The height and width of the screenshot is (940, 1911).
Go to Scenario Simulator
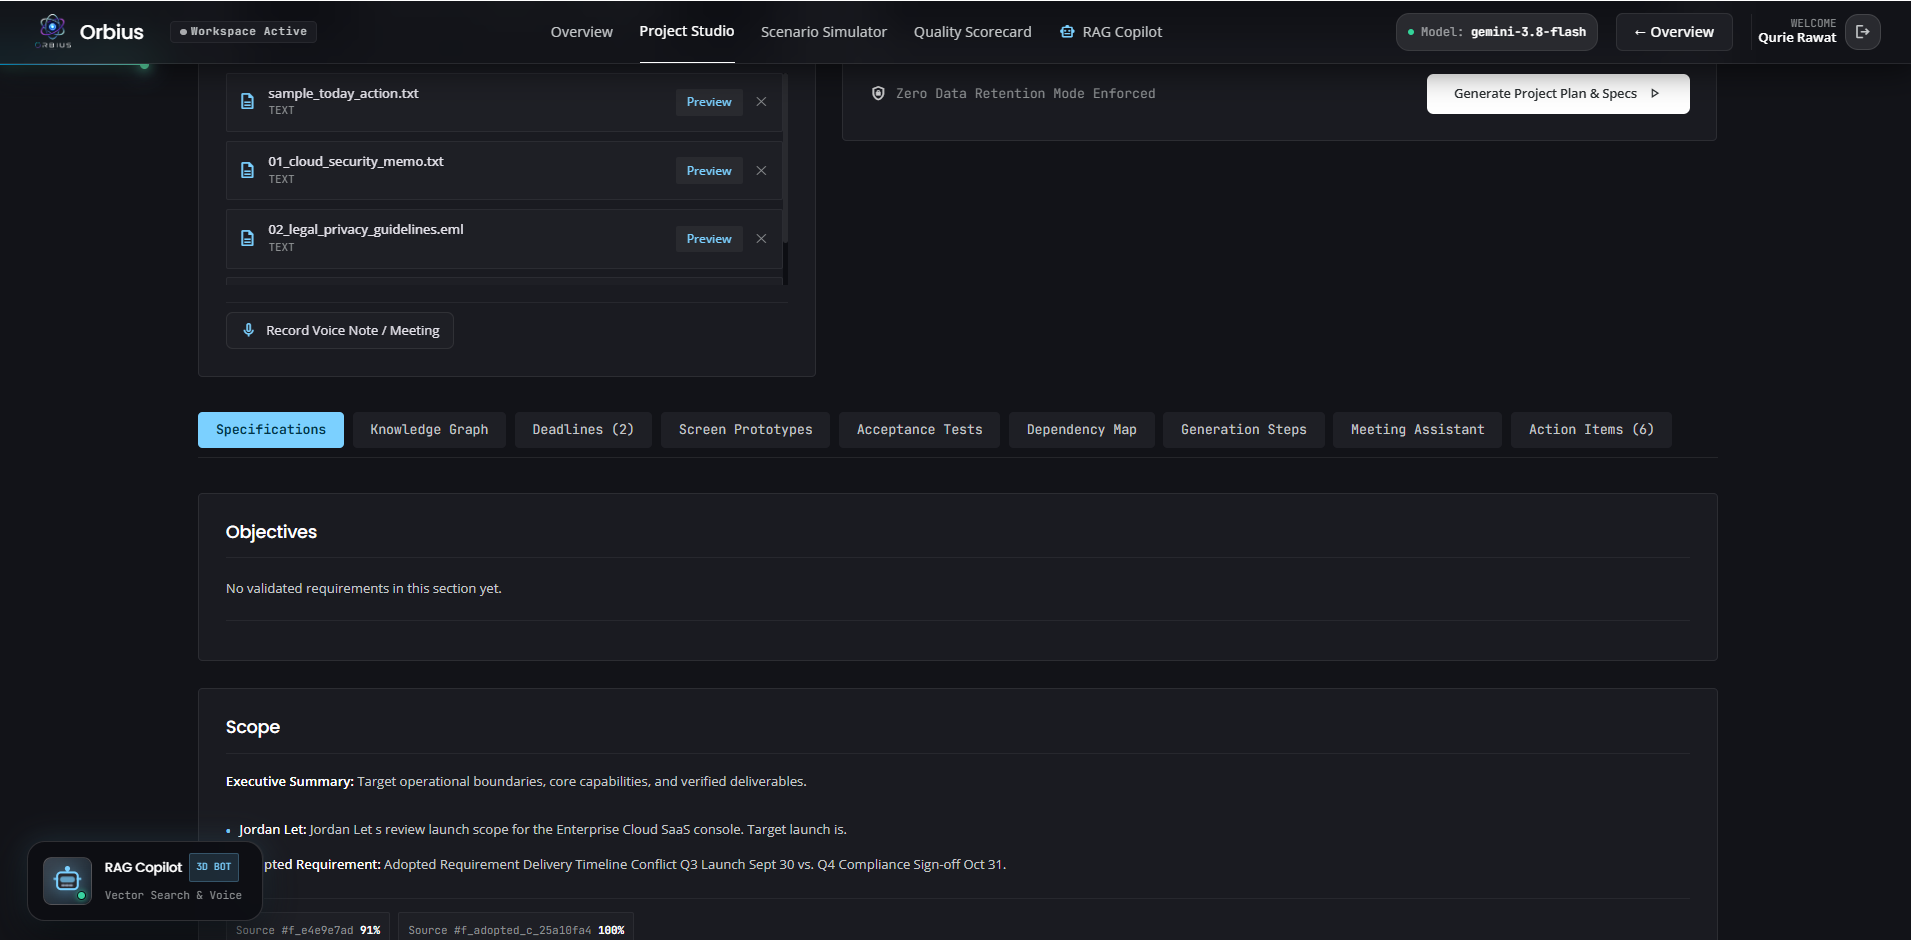click(824, 32)
